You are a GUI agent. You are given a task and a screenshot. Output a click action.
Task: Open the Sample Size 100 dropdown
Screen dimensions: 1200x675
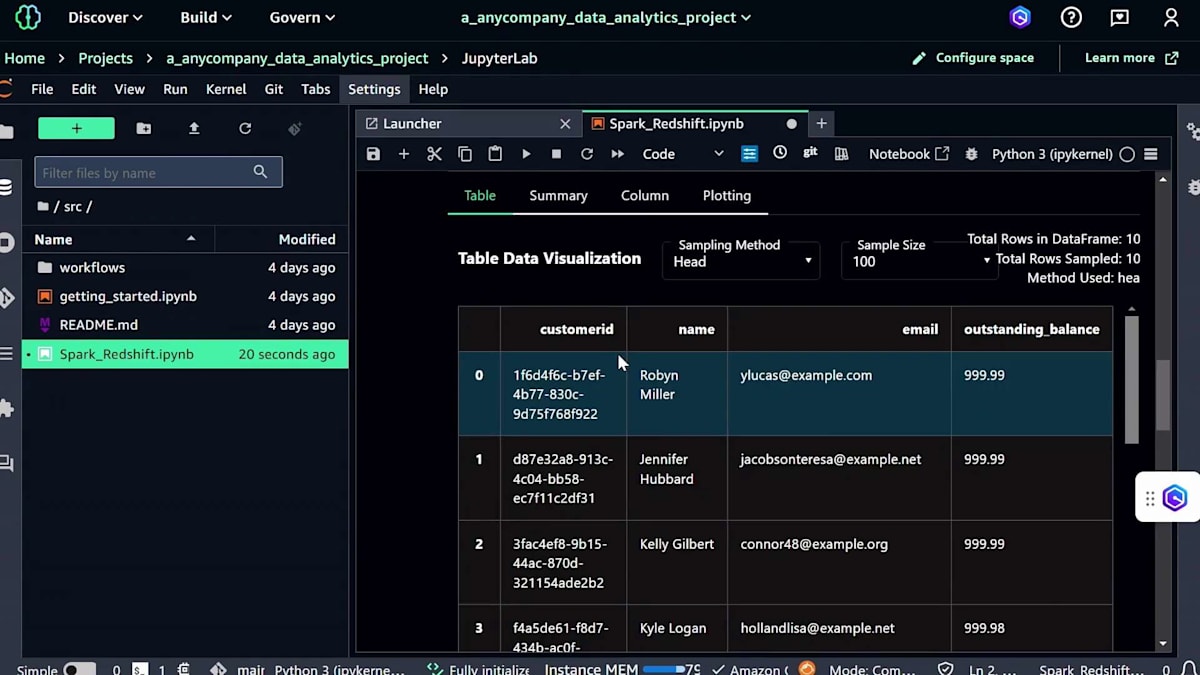(920, 261)
